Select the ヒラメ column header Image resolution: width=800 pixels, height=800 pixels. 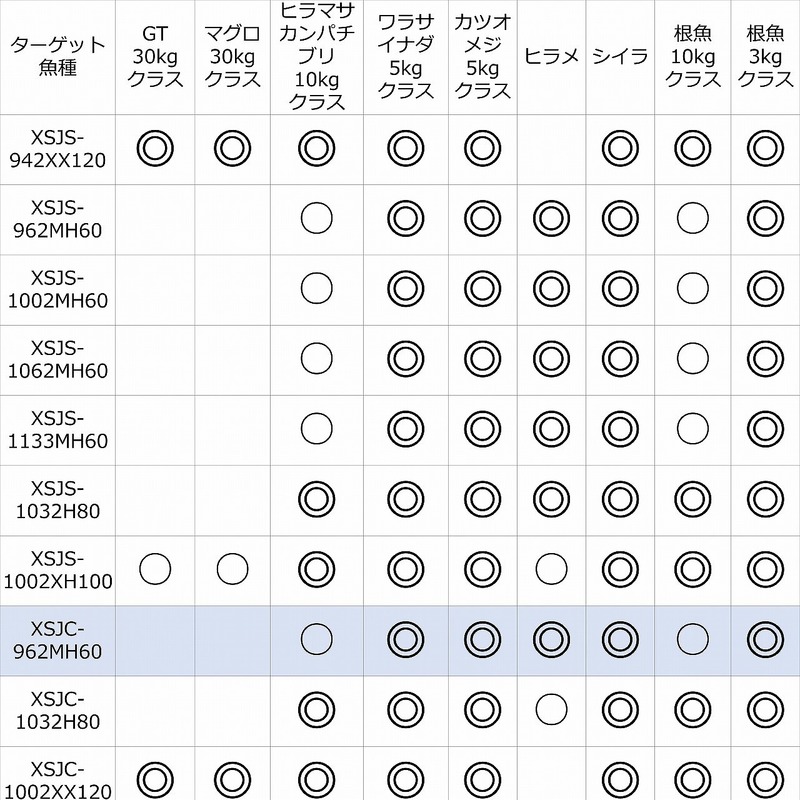click(551, 56)
